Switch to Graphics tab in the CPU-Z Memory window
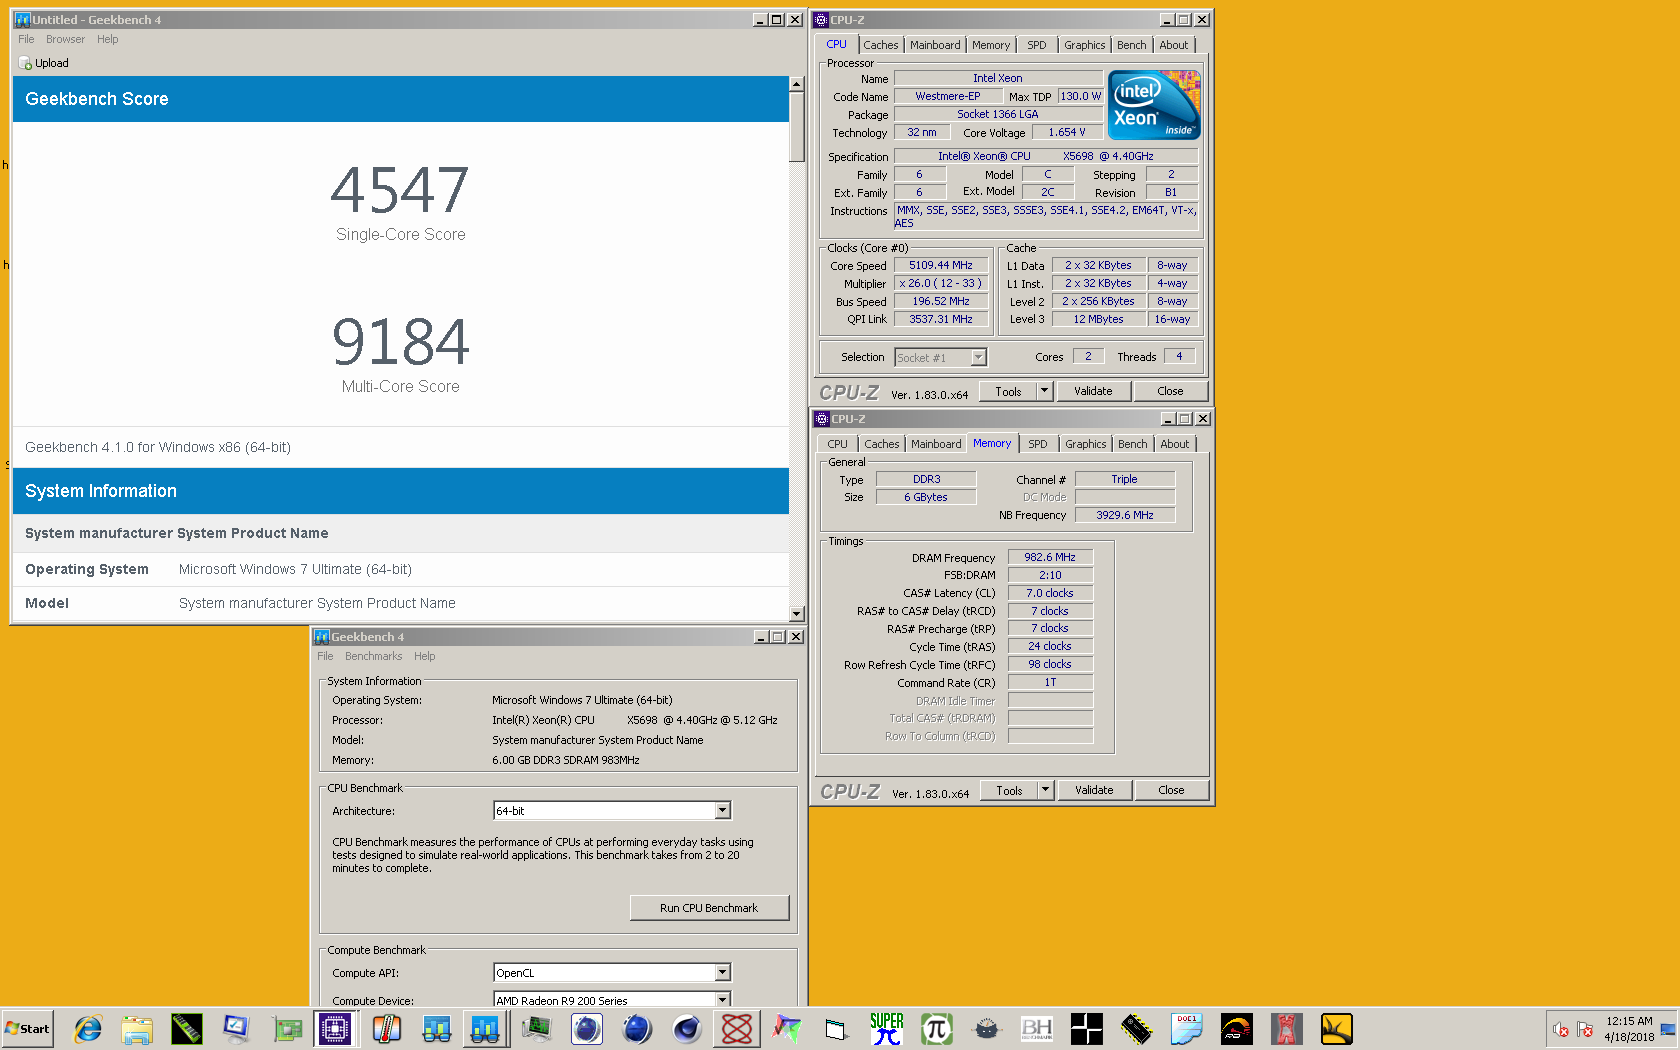 pos(1085,444)
